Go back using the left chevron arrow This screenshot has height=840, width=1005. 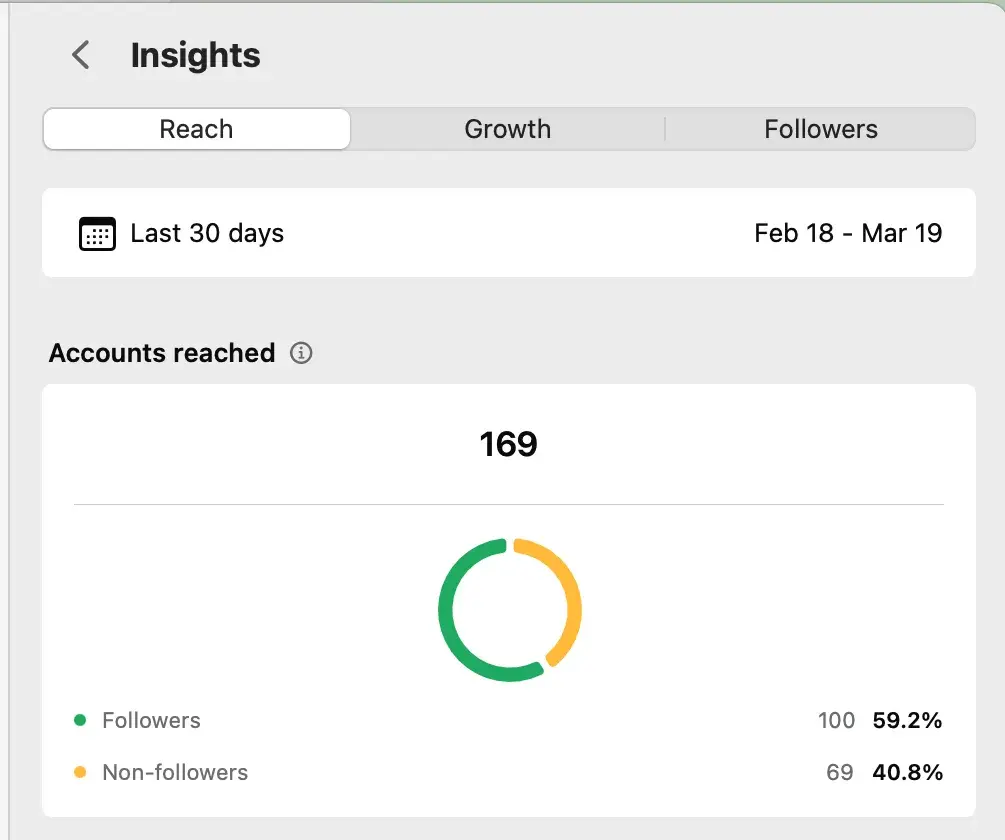pos(81,54)
